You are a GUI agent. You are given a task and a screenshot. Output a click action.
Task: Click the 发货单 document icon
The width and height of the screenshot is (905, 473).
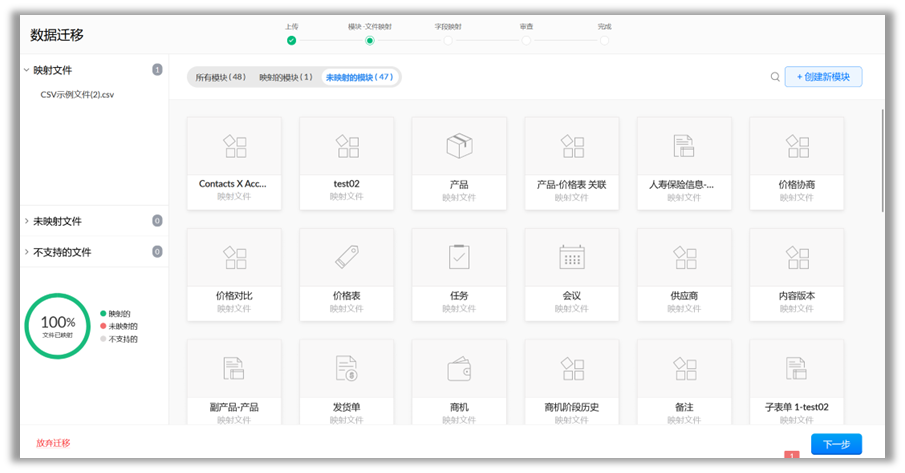click(346, 369)
